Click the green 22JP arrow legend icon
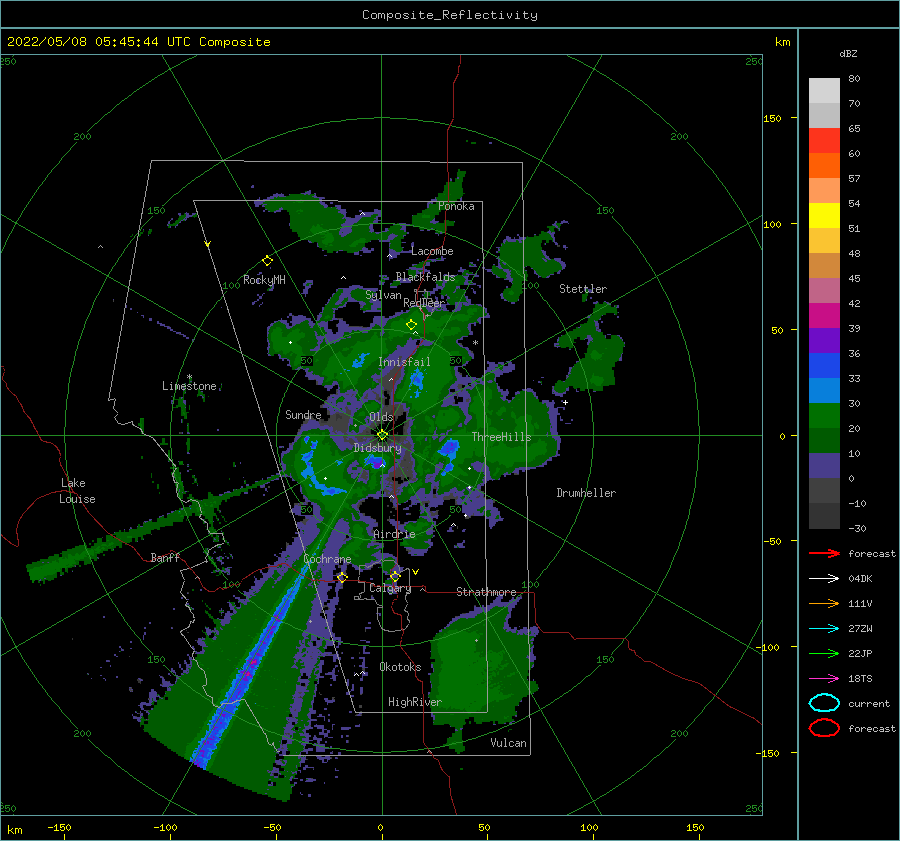This screenshot has width=900, height=841. pos(824,653)
